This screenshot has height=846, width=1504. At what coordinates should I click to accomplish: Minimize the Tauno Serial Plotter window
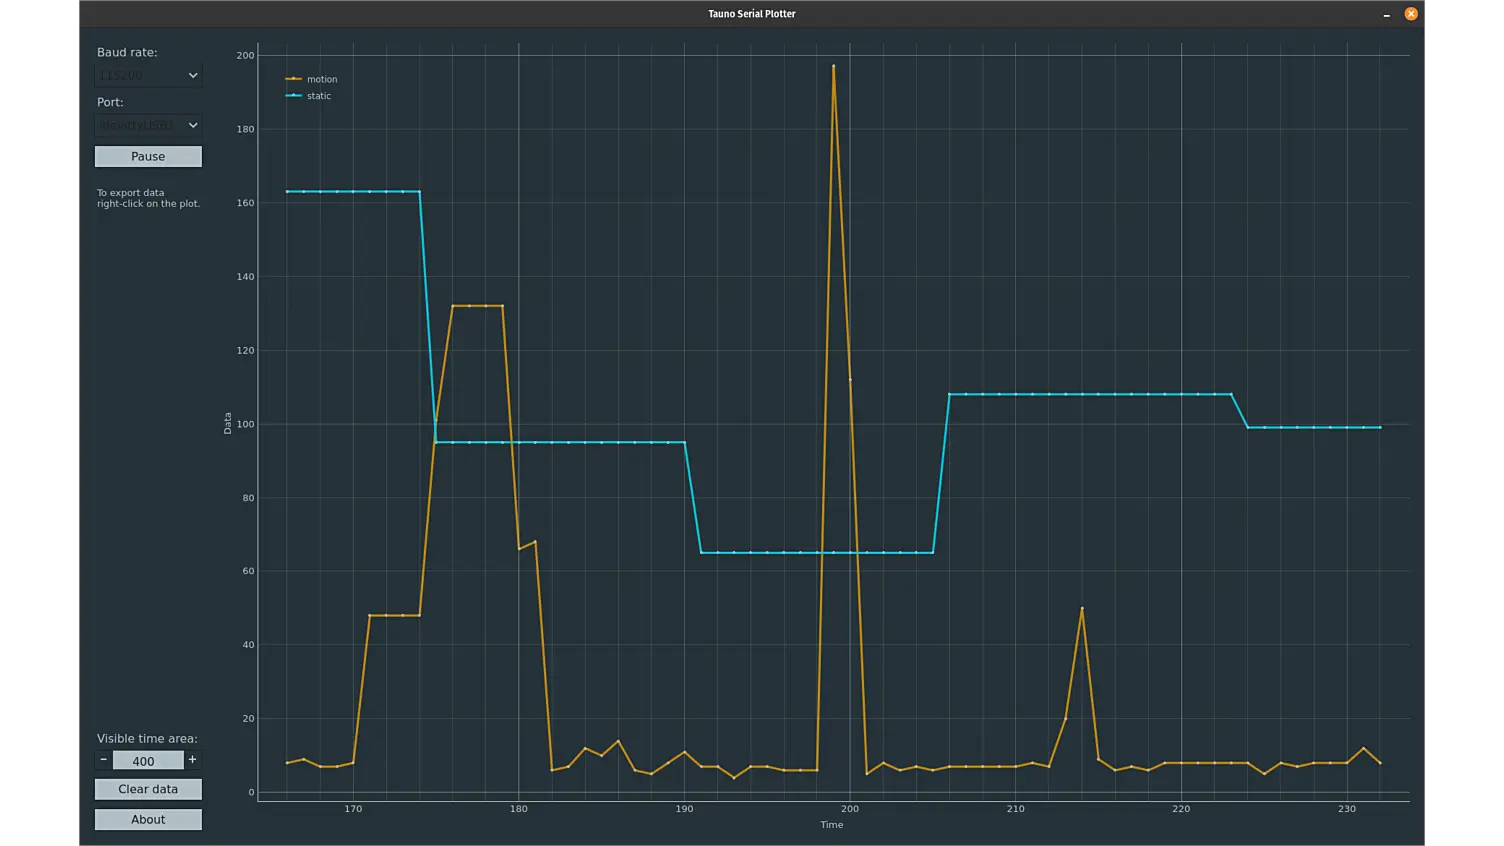tap(1386, 14)
